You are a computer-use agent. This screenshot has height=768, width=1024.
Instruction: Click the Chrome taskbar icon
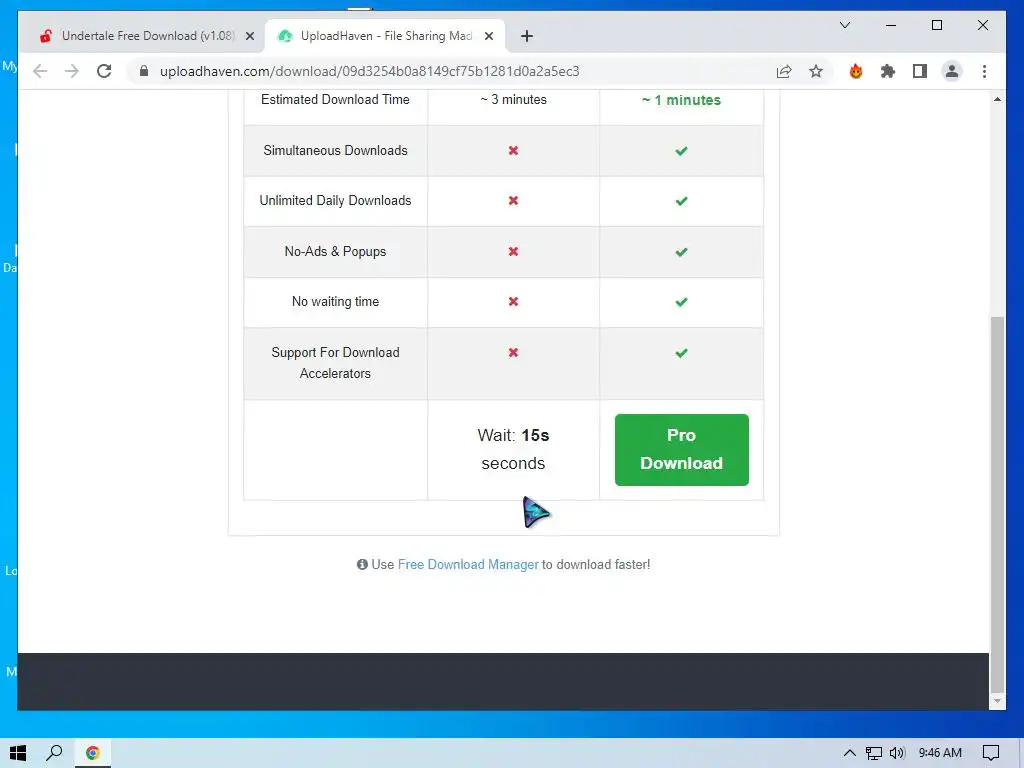coord(93,753)
